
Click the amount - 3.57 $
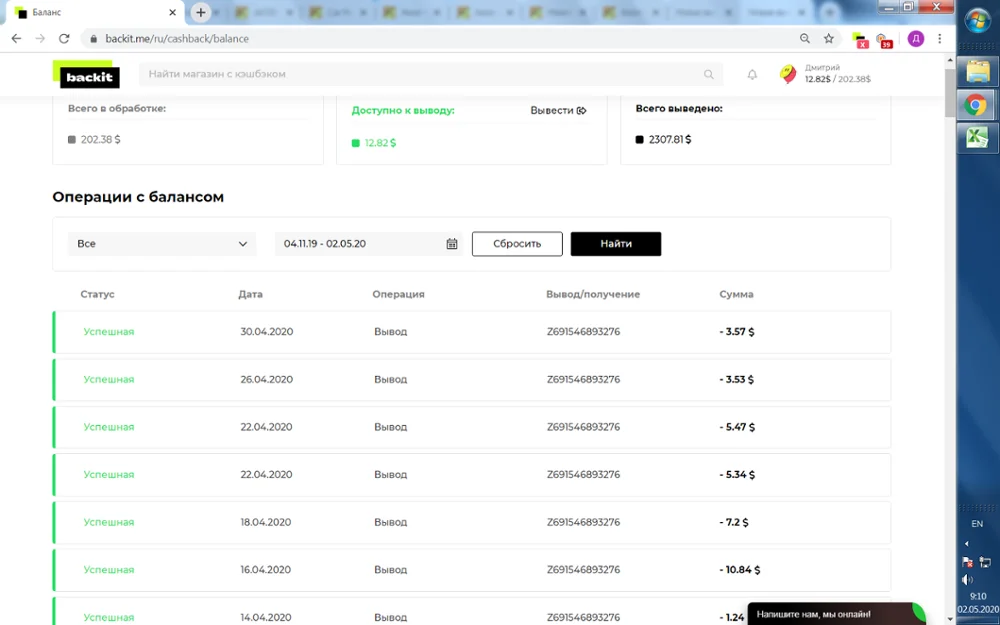(737, 332)
